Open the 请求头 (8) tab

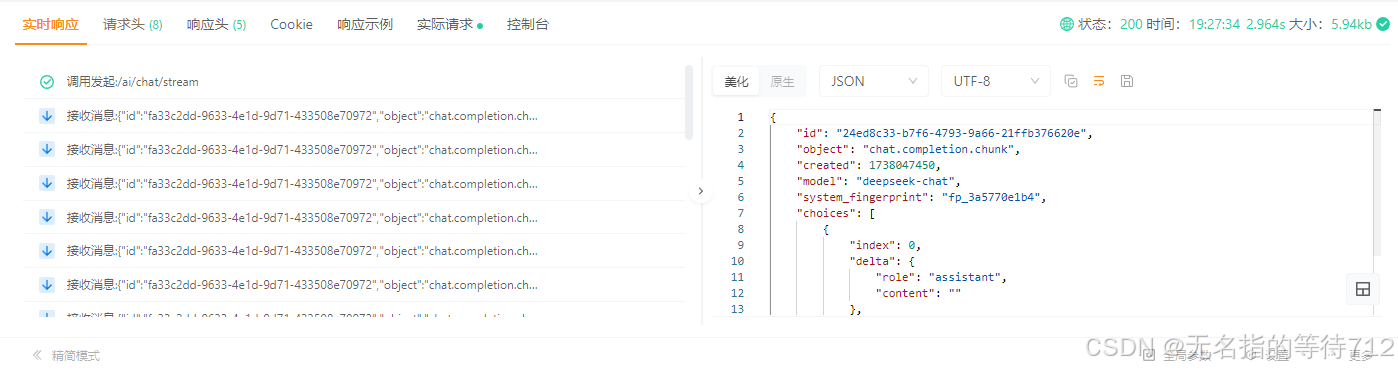[x=133, y=24]
